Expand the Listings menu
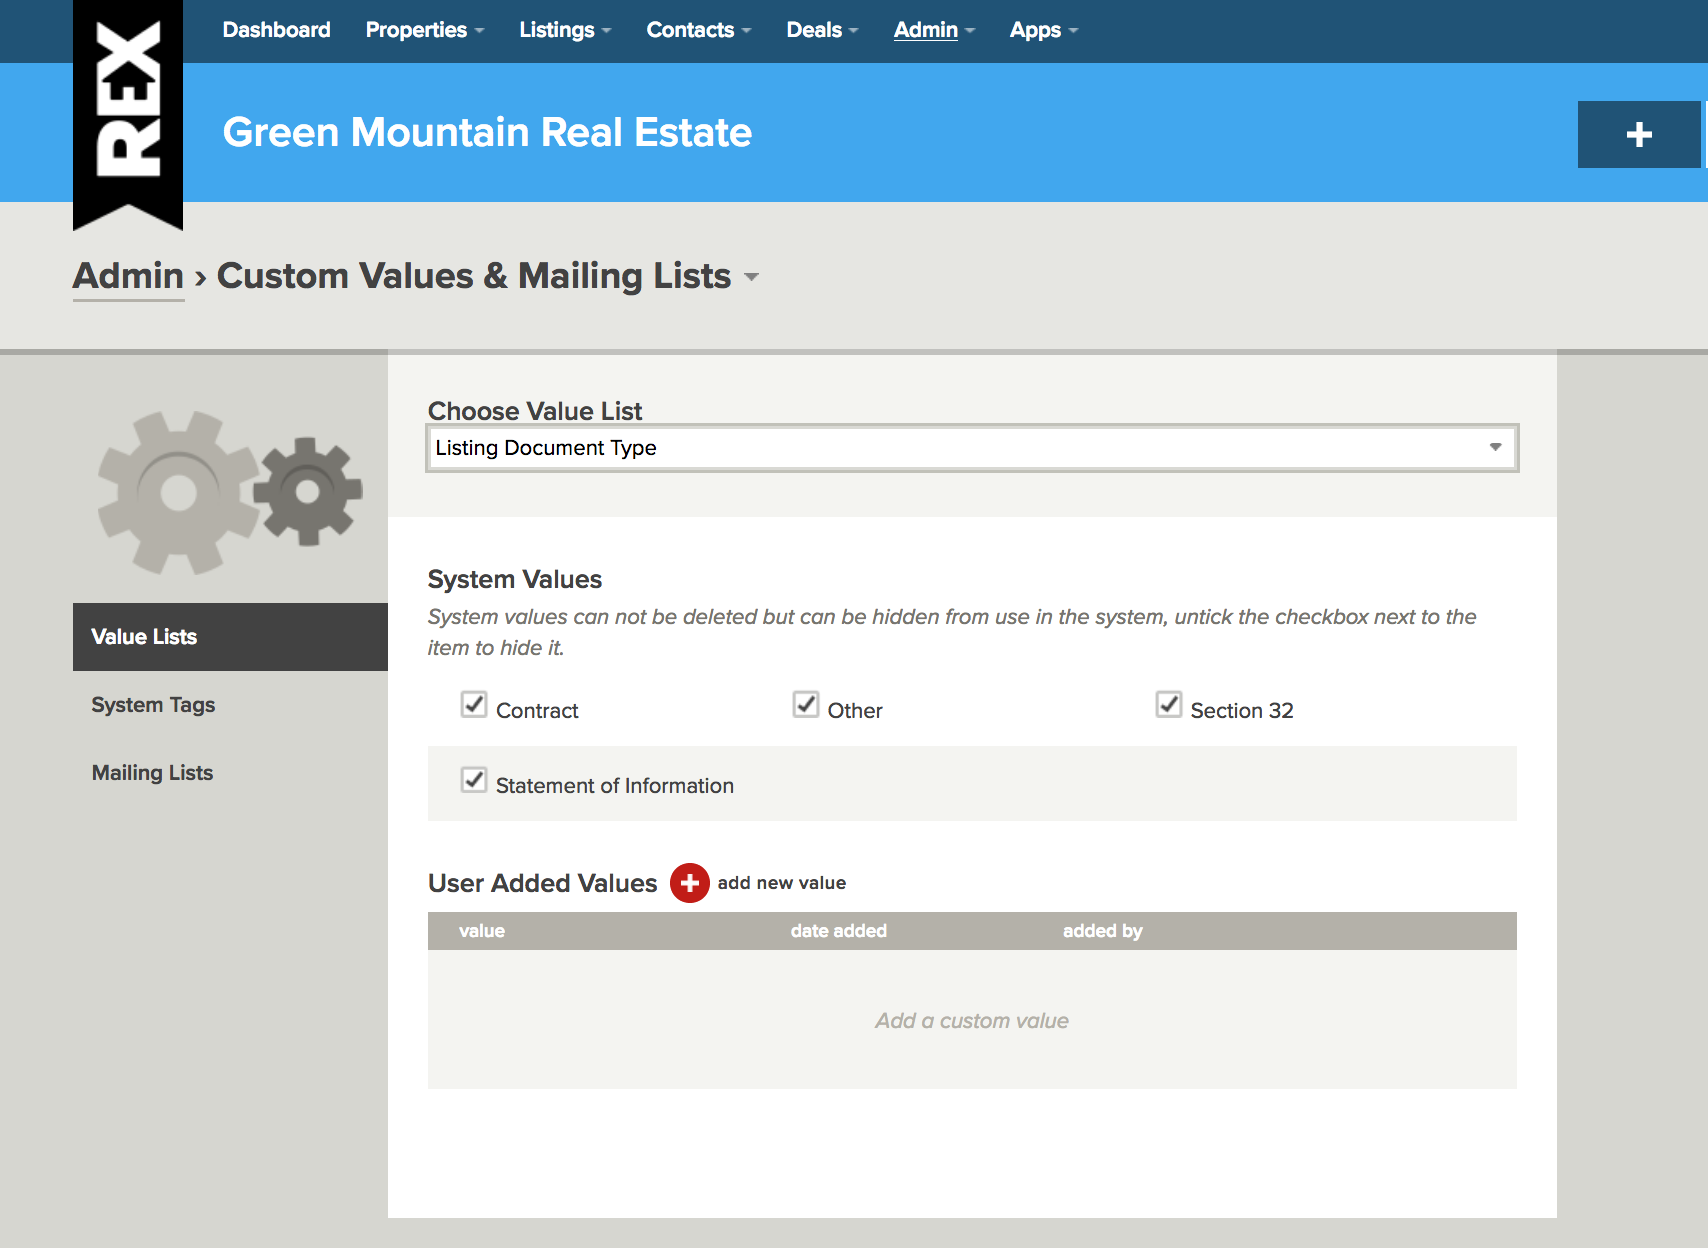Image resolution: width=1708 pixels, height=1248 pixels. (x=565, y=30)
